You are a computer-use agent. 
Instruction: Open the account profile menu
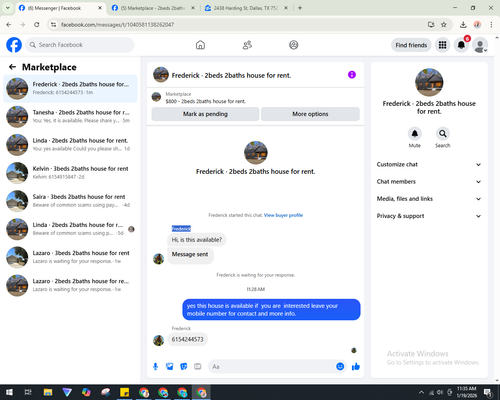(x=480, y=45)
